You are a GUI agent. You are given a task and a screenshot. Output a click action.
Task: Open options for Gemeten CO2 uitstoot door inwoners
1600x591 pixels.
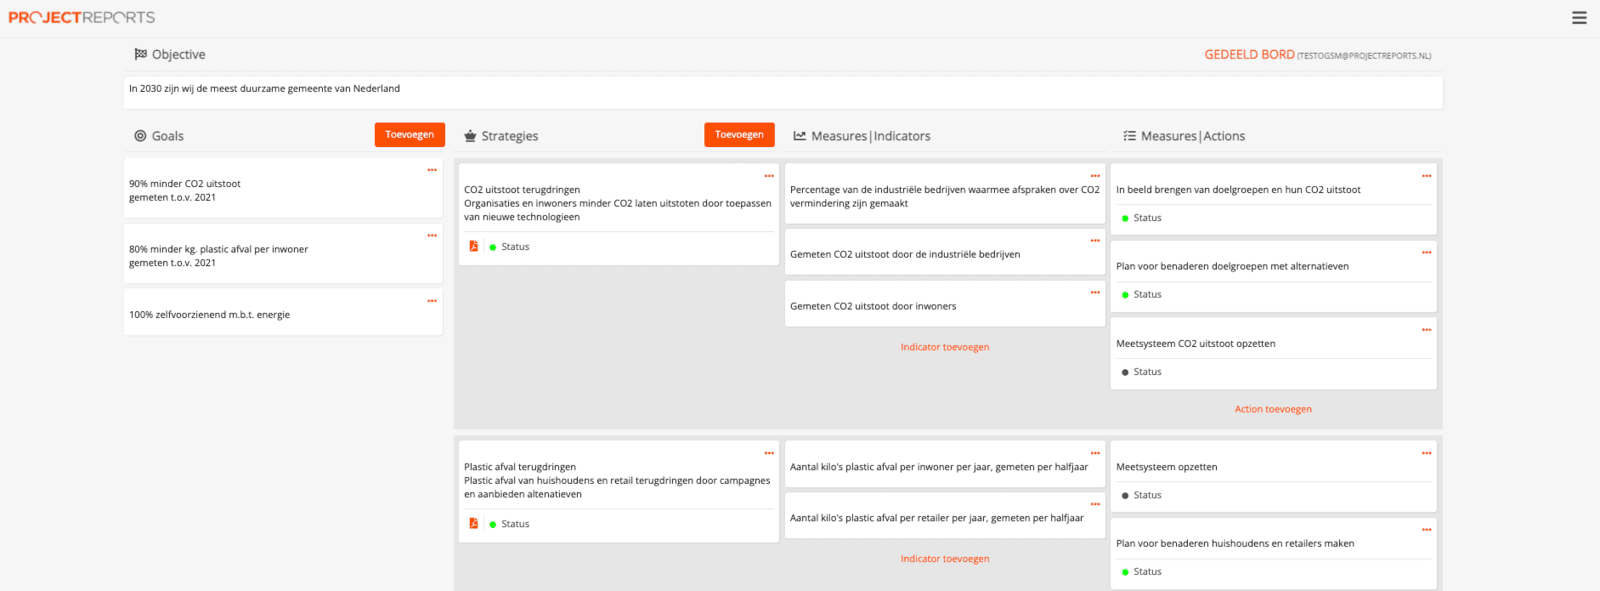(1095, 293)
